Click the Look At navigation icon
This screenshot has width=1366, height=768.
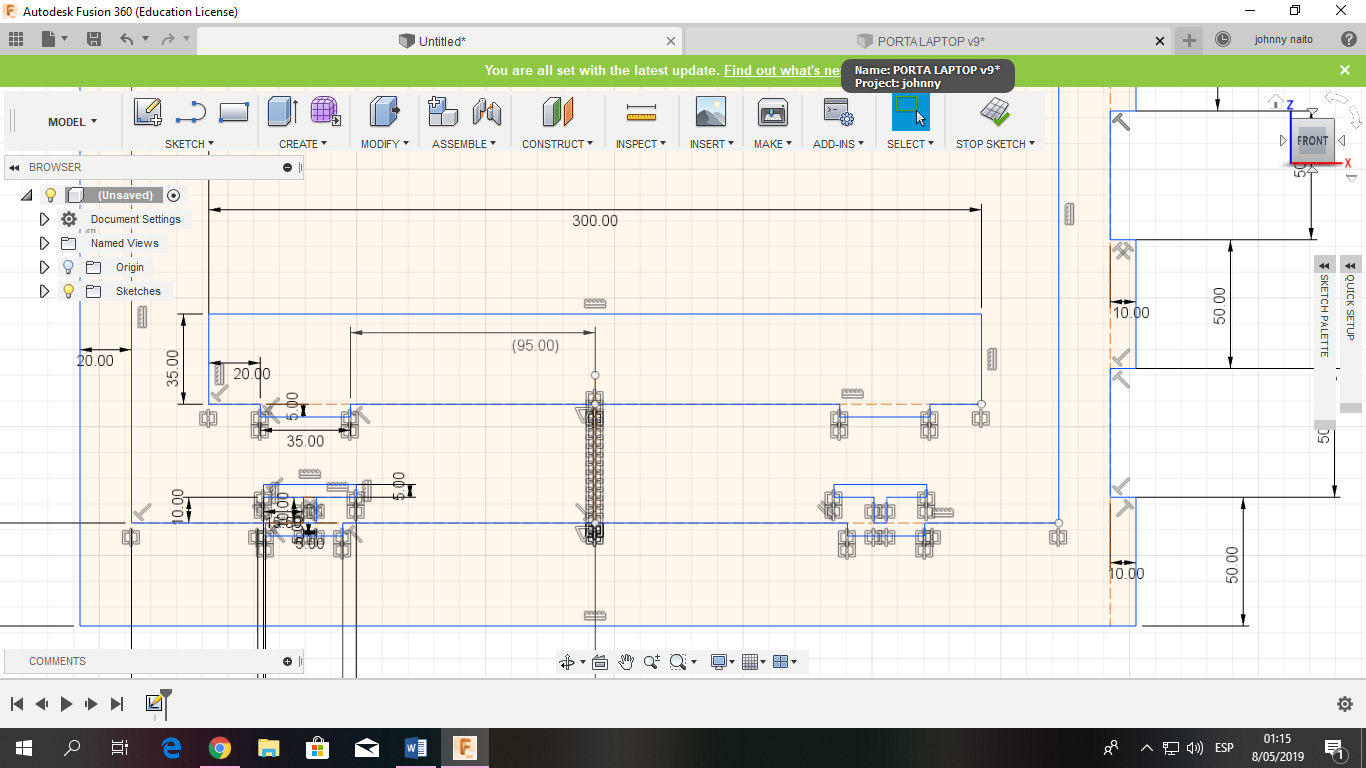pos(600,662)
